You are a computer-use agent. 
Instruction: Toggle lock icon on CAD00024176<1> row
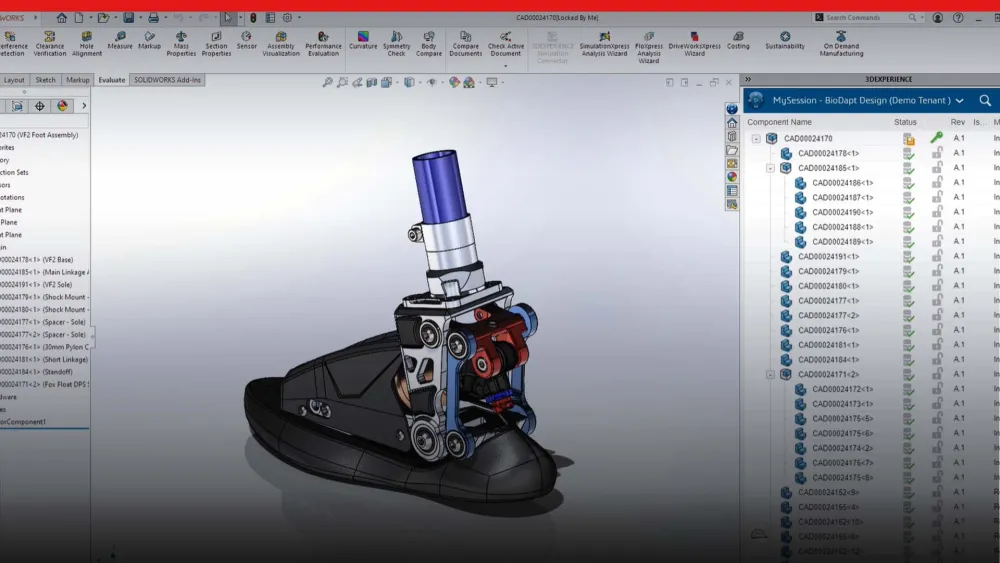[x=937, y=330]
